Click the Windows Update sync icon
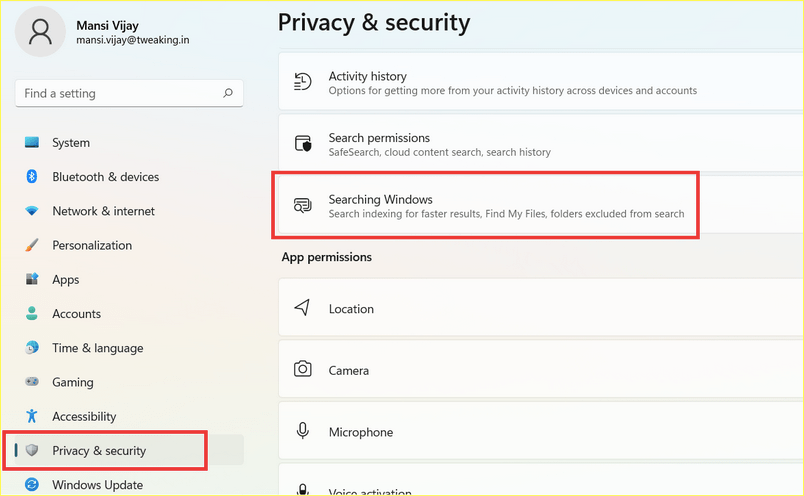 [x=32, y=484]
